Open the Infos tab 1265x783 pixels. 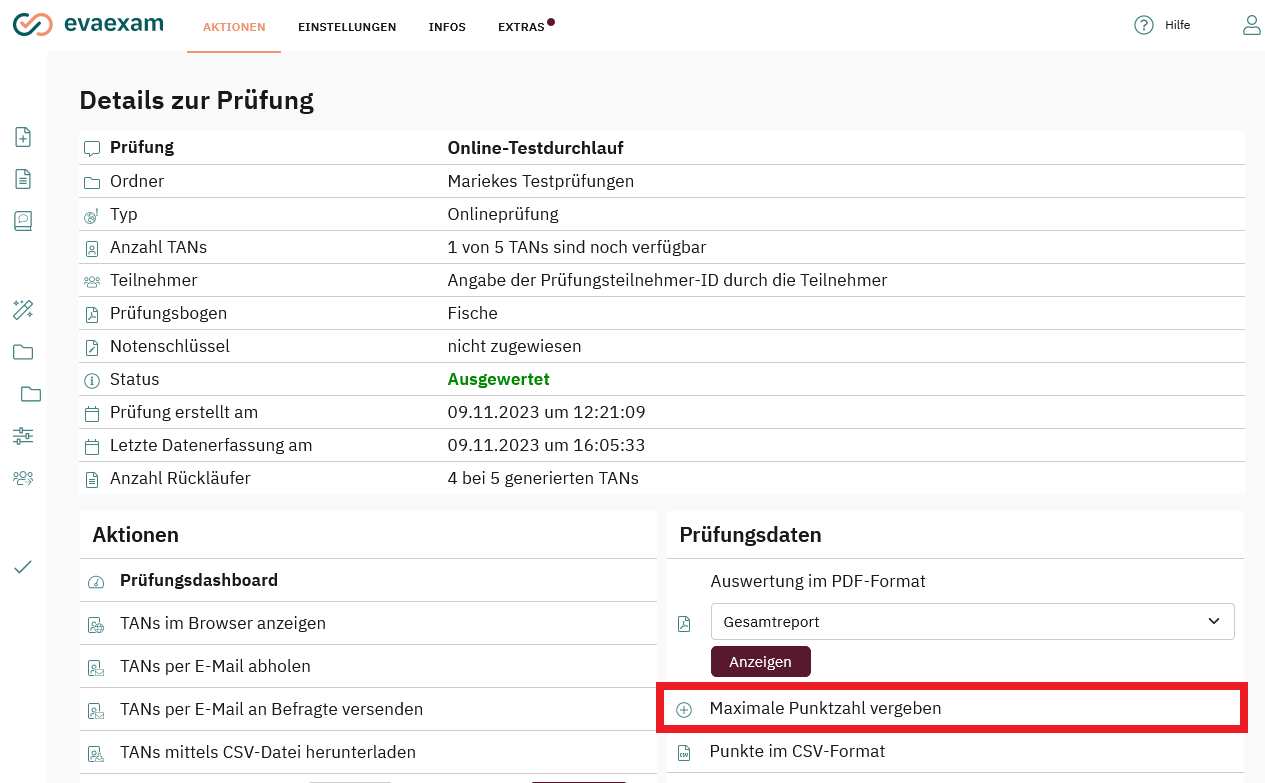(447, 27)
